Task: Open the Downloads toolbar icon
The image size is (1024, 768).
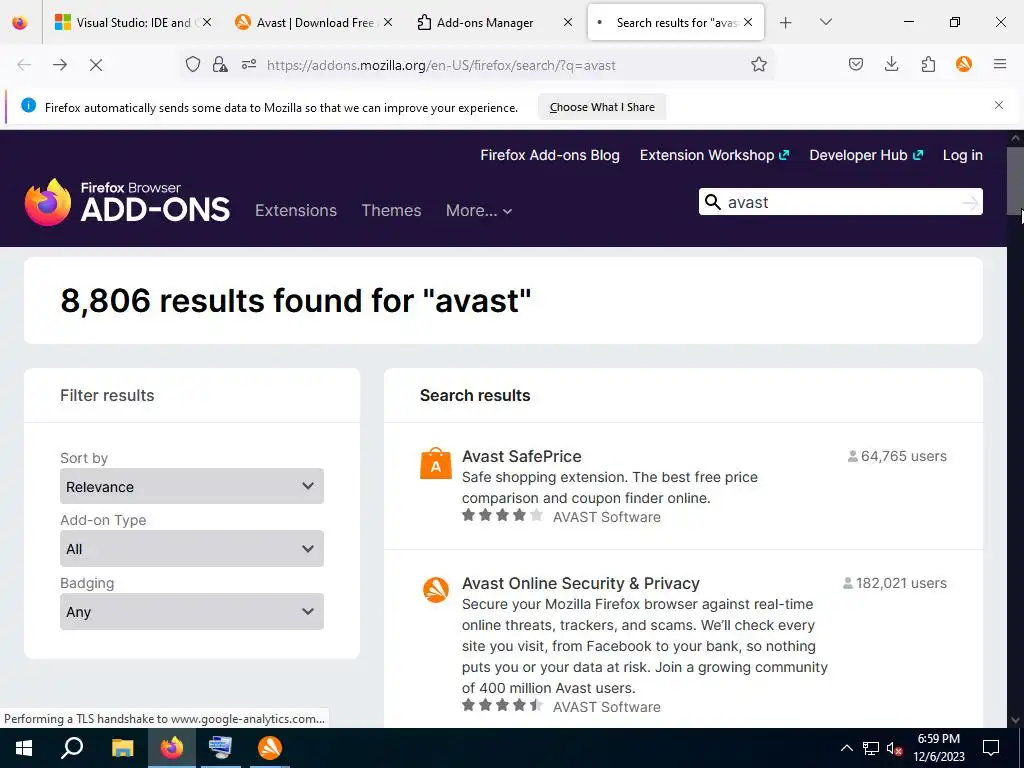Action: (891, 64)
